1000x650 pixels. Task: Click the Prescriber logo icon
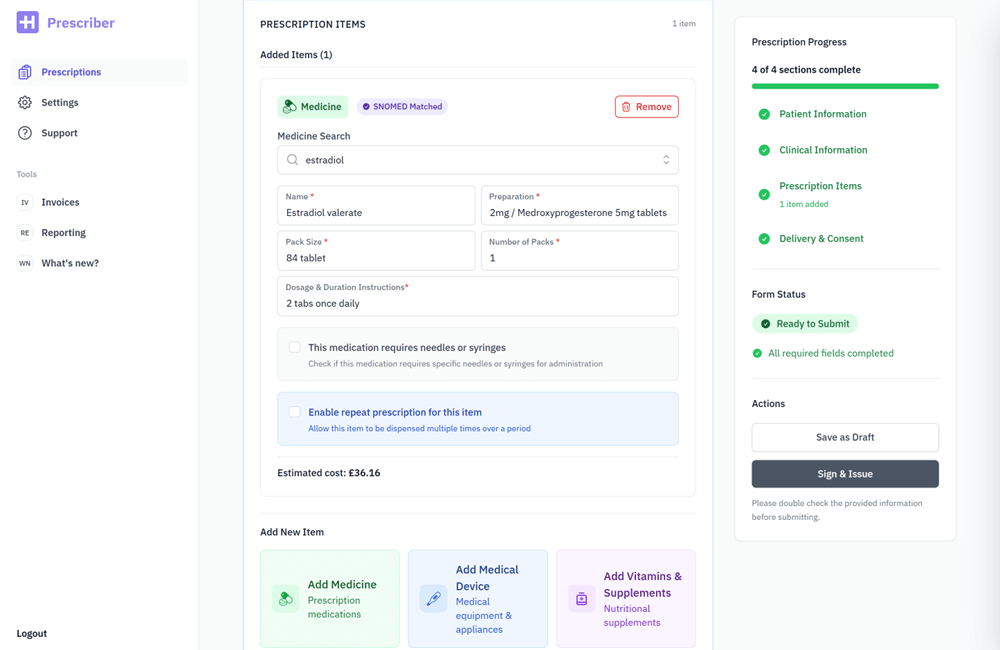click(28, 22)
